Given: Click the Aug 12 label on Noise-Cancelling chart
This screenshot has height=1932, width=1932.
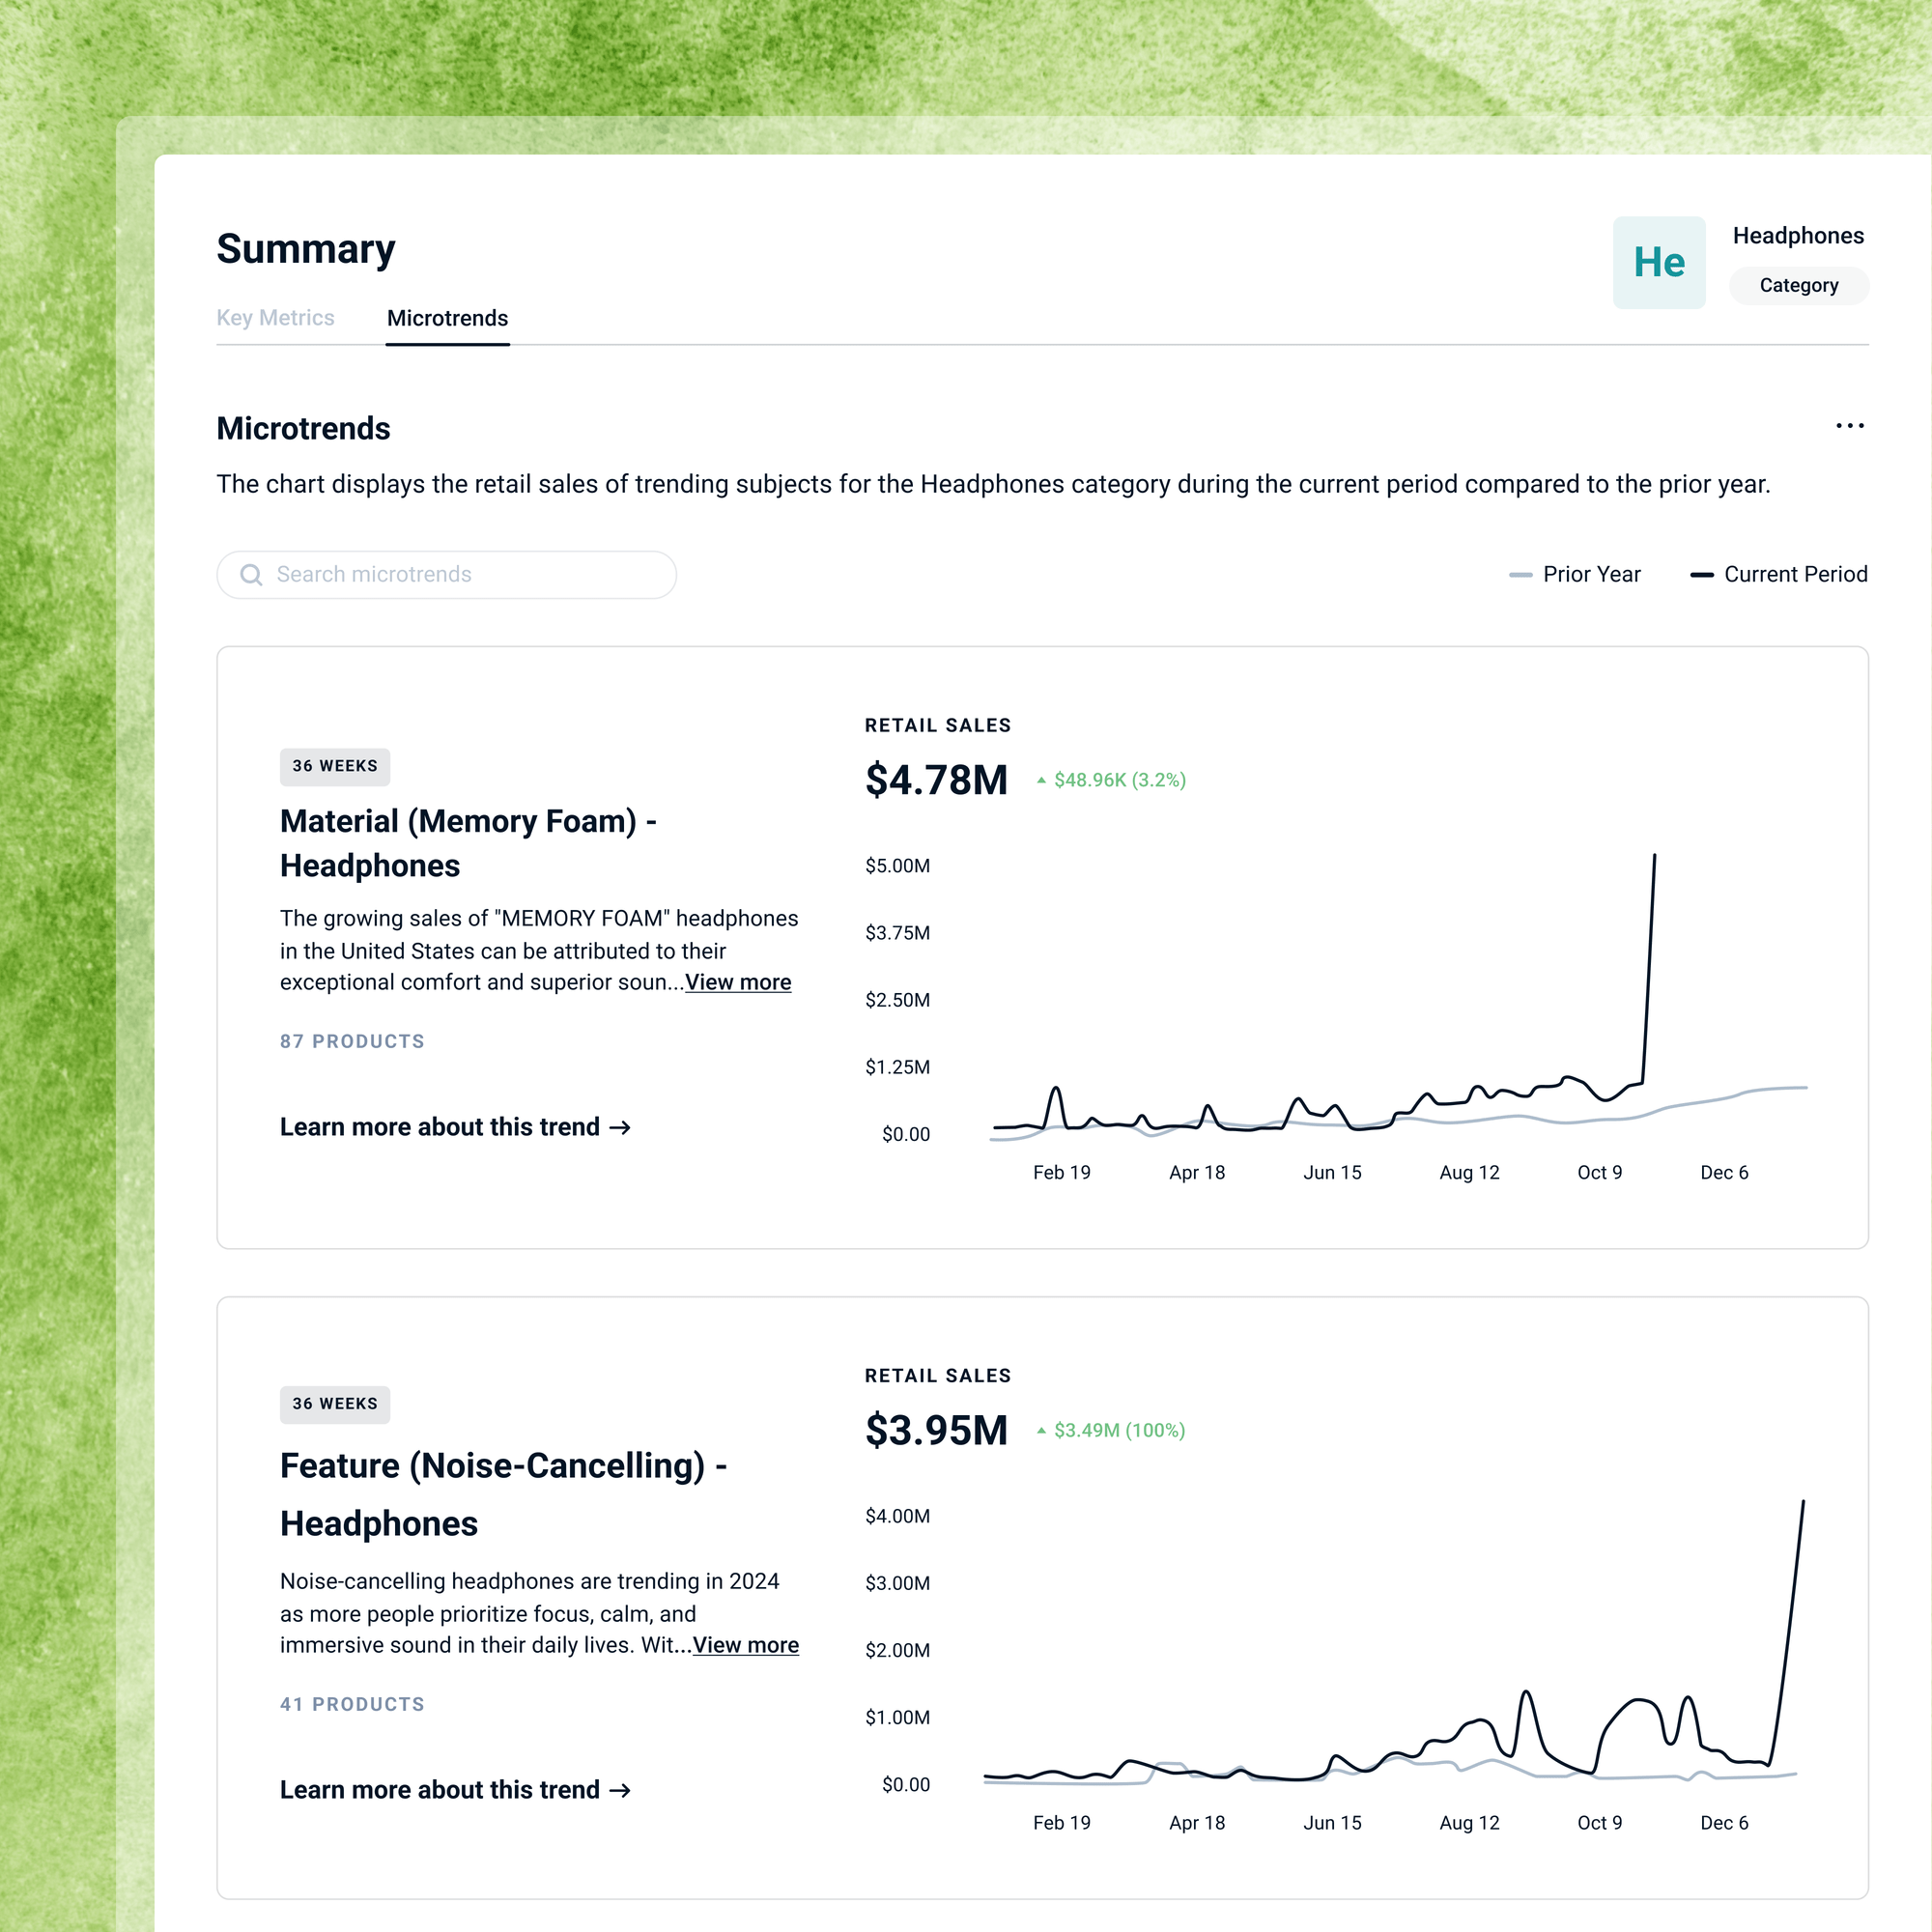Looking at the screenshot, I should [1469, 1824].
